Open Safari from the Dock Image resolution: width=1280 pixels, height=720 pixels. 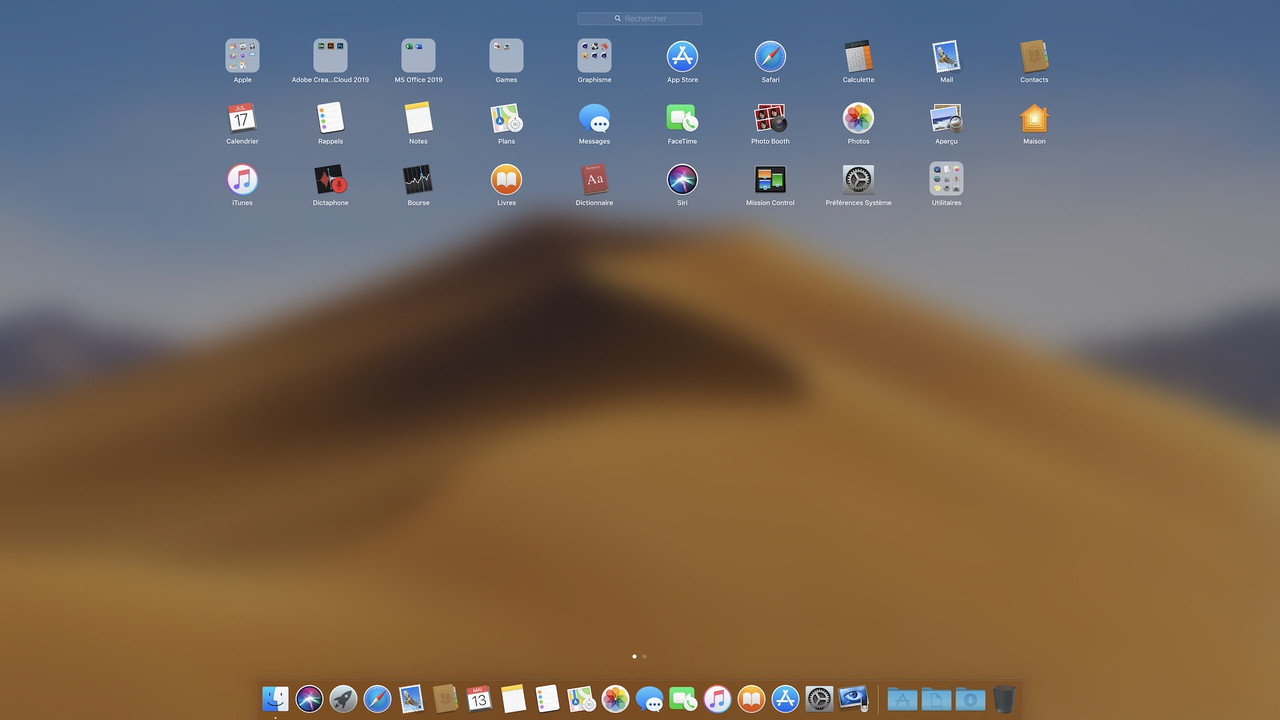click(377, 698)
